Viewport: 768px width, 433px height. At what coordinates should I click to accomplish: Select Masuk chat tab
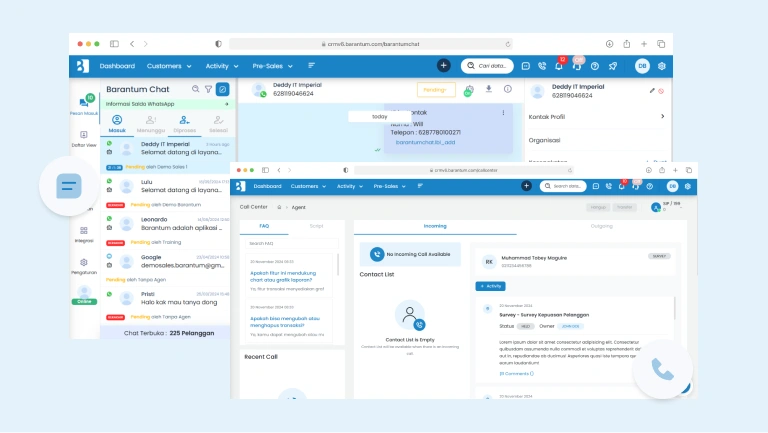pyautogui.click(x=117, y=124)
